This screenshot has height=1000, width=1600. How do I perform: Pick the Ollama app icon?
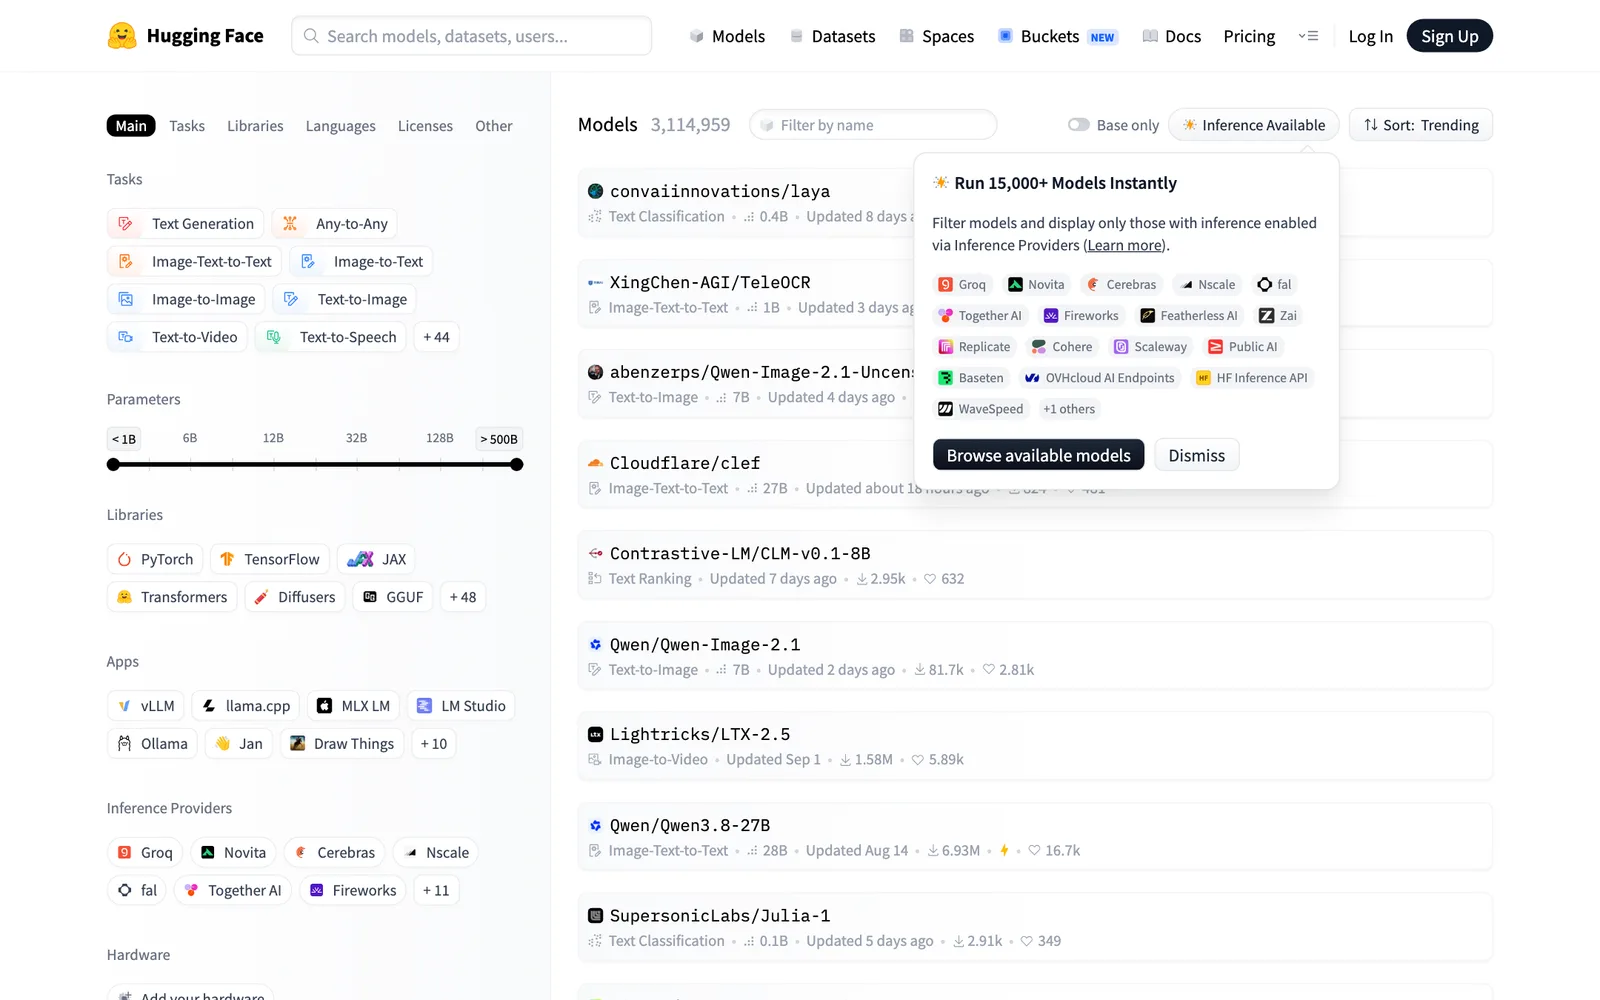click(x=125, y=744)
